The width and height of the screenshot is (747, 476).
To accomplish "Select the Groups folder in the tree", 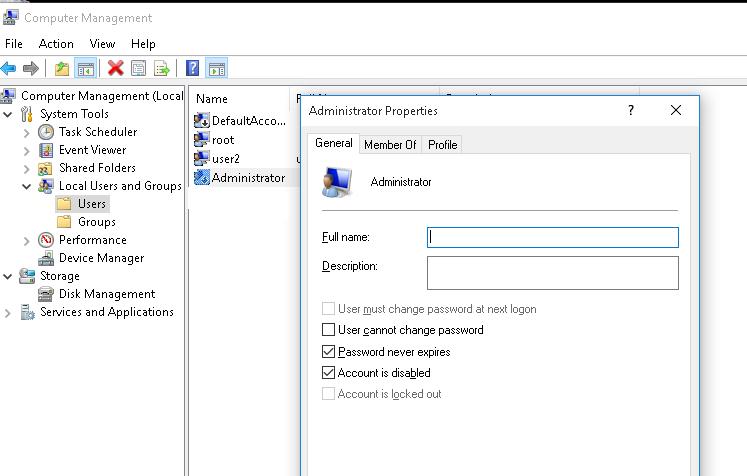I will [96, 222].
